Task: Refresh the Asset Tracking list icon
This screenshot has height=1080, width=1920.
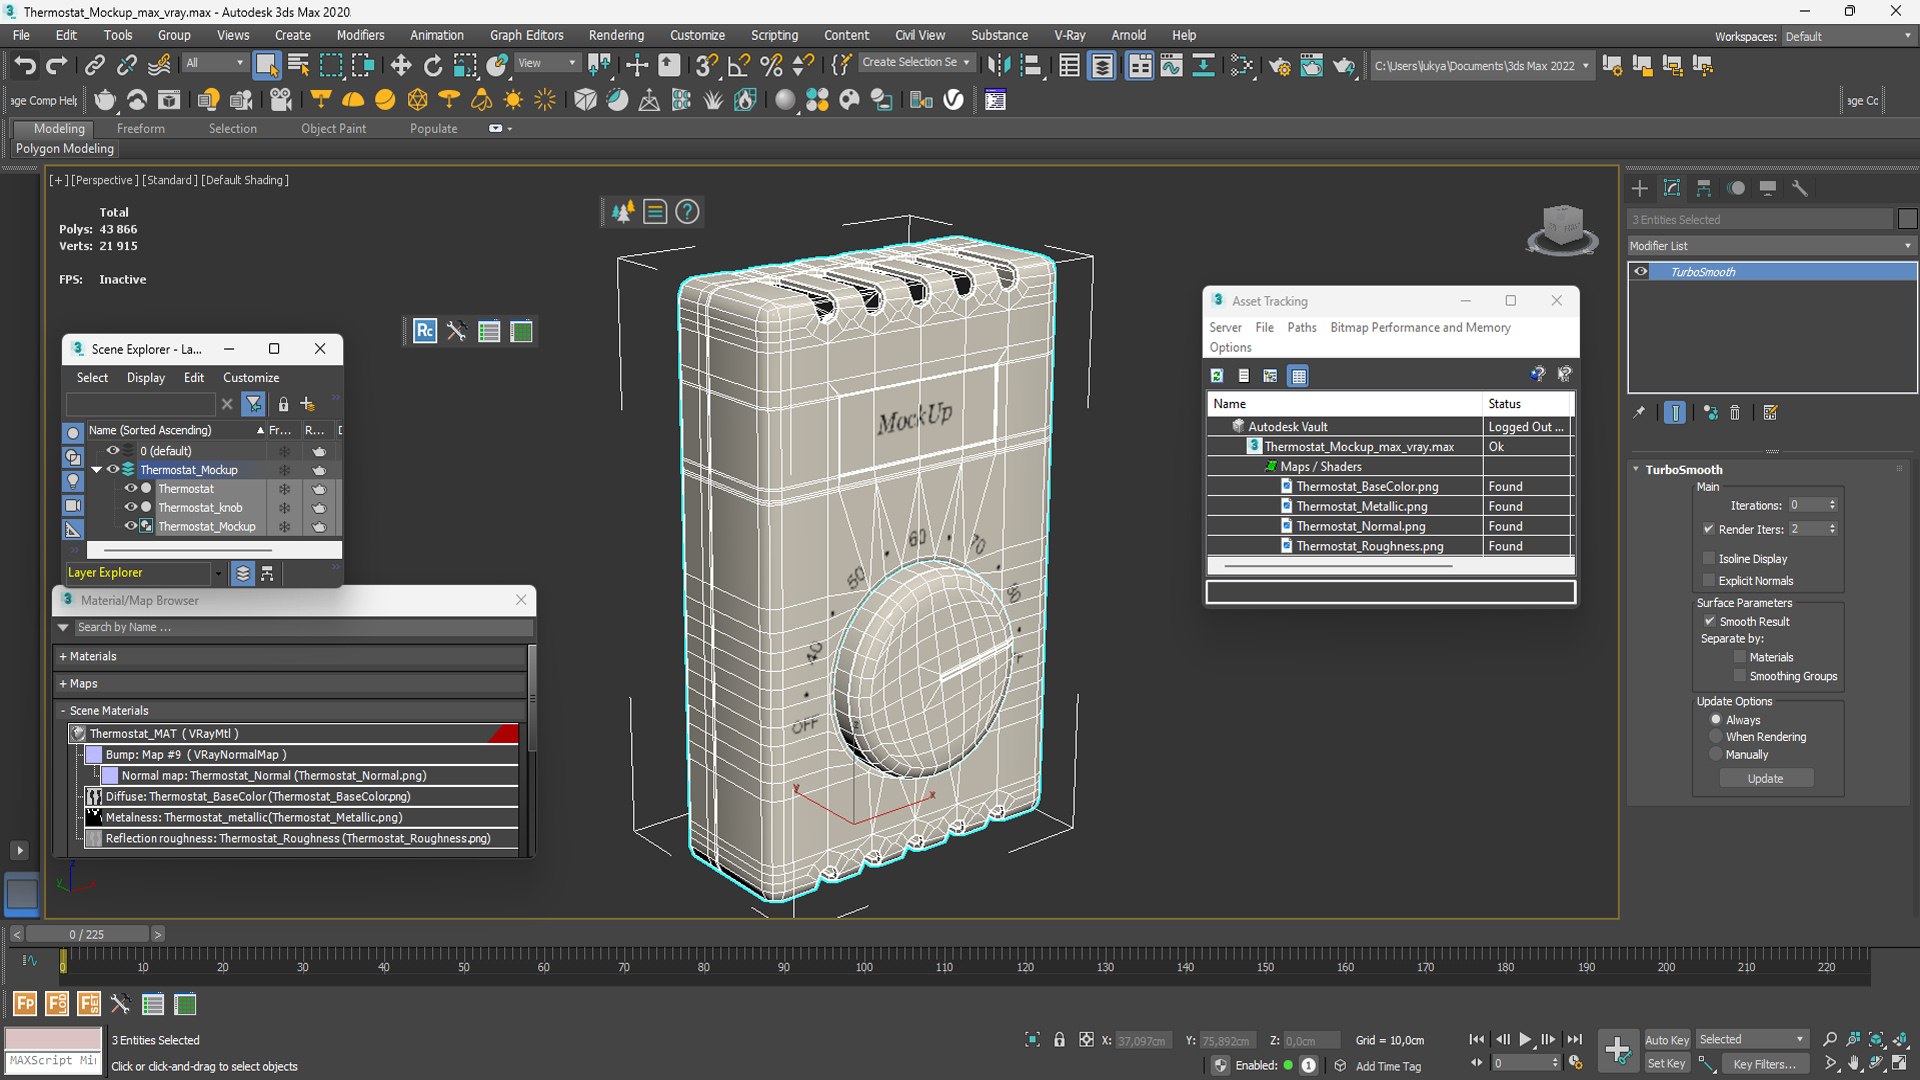Action: [x=1217, y=376]
